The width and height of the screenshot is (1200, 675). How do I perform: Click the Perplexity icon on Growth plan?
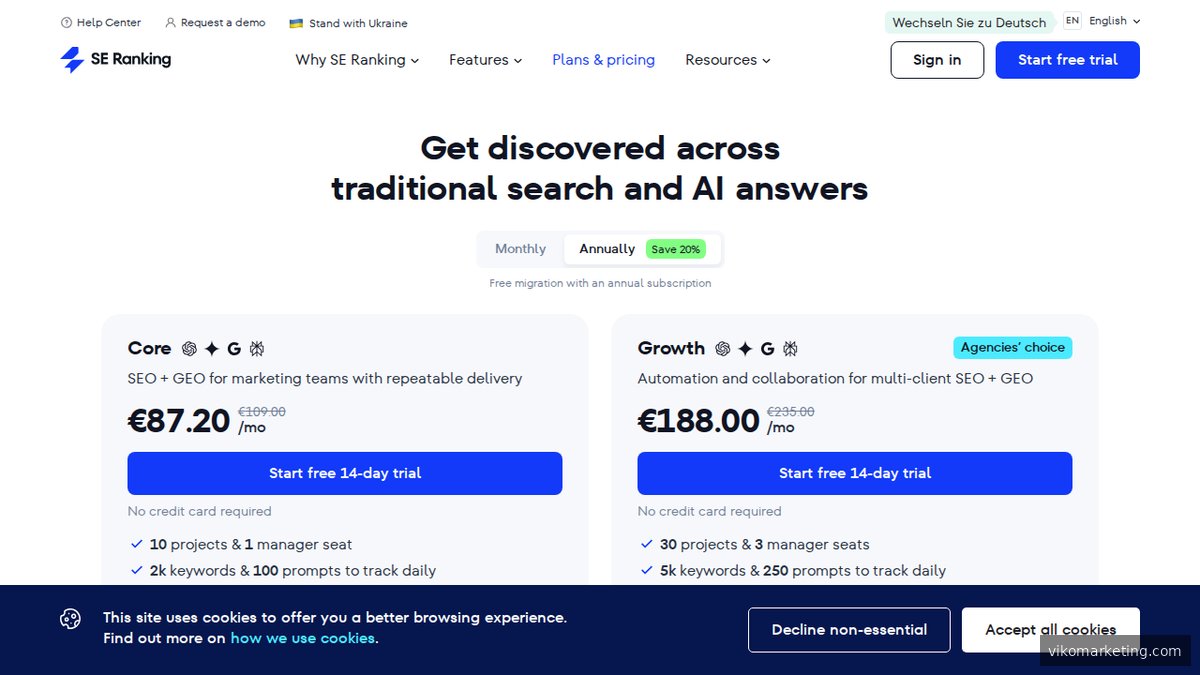pyautogui.click(x=790, y=349)
